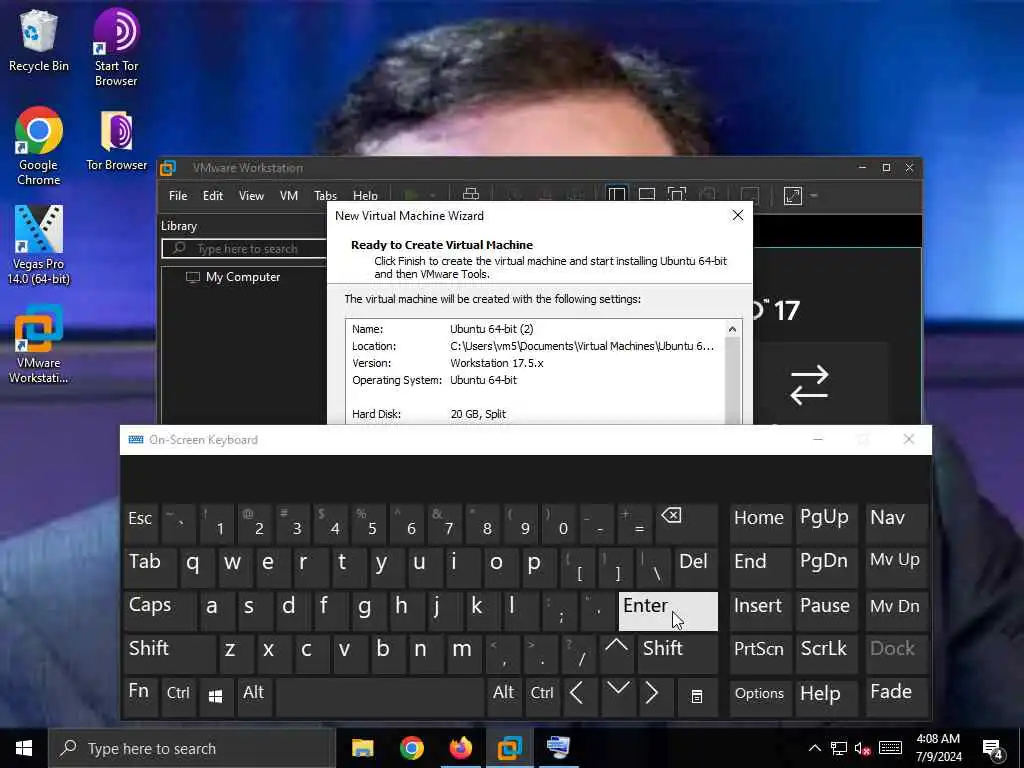Click the spacebar on On-Screen Keyboard
The image size is (1024, 768).
pyautogui.click(x=380, y=697)
